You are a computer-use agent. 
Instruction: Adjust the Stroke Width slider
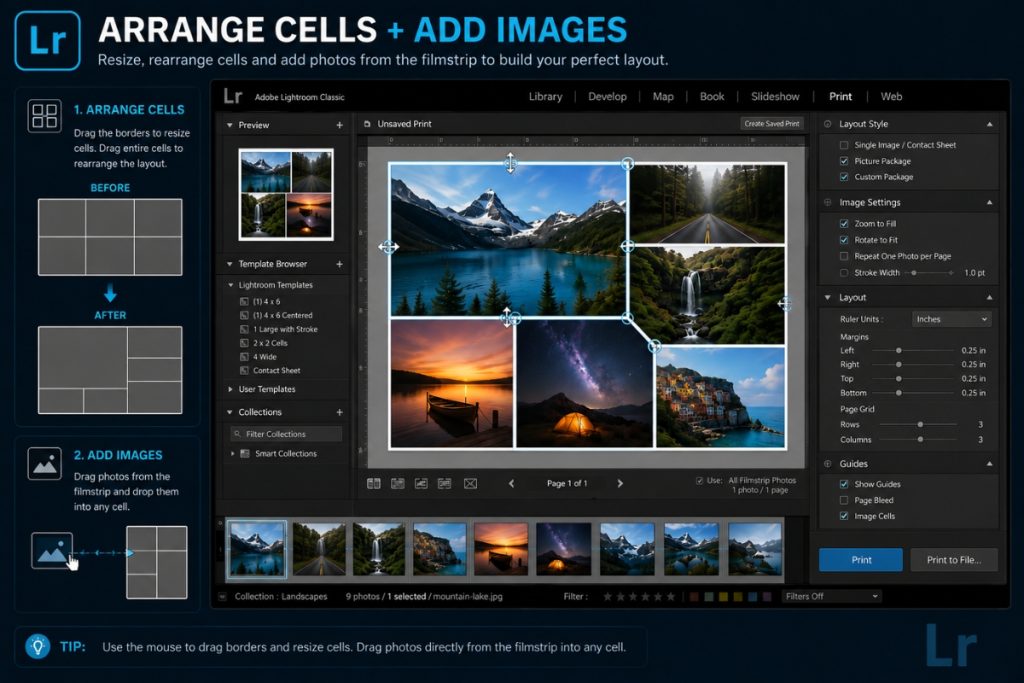tap(914, 272)
